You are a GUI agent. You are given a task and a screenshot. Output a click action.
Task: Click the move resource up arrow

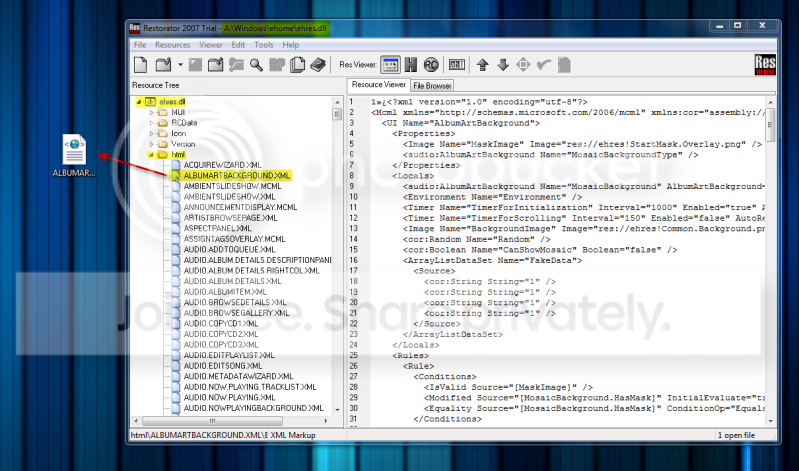[483, 65]
